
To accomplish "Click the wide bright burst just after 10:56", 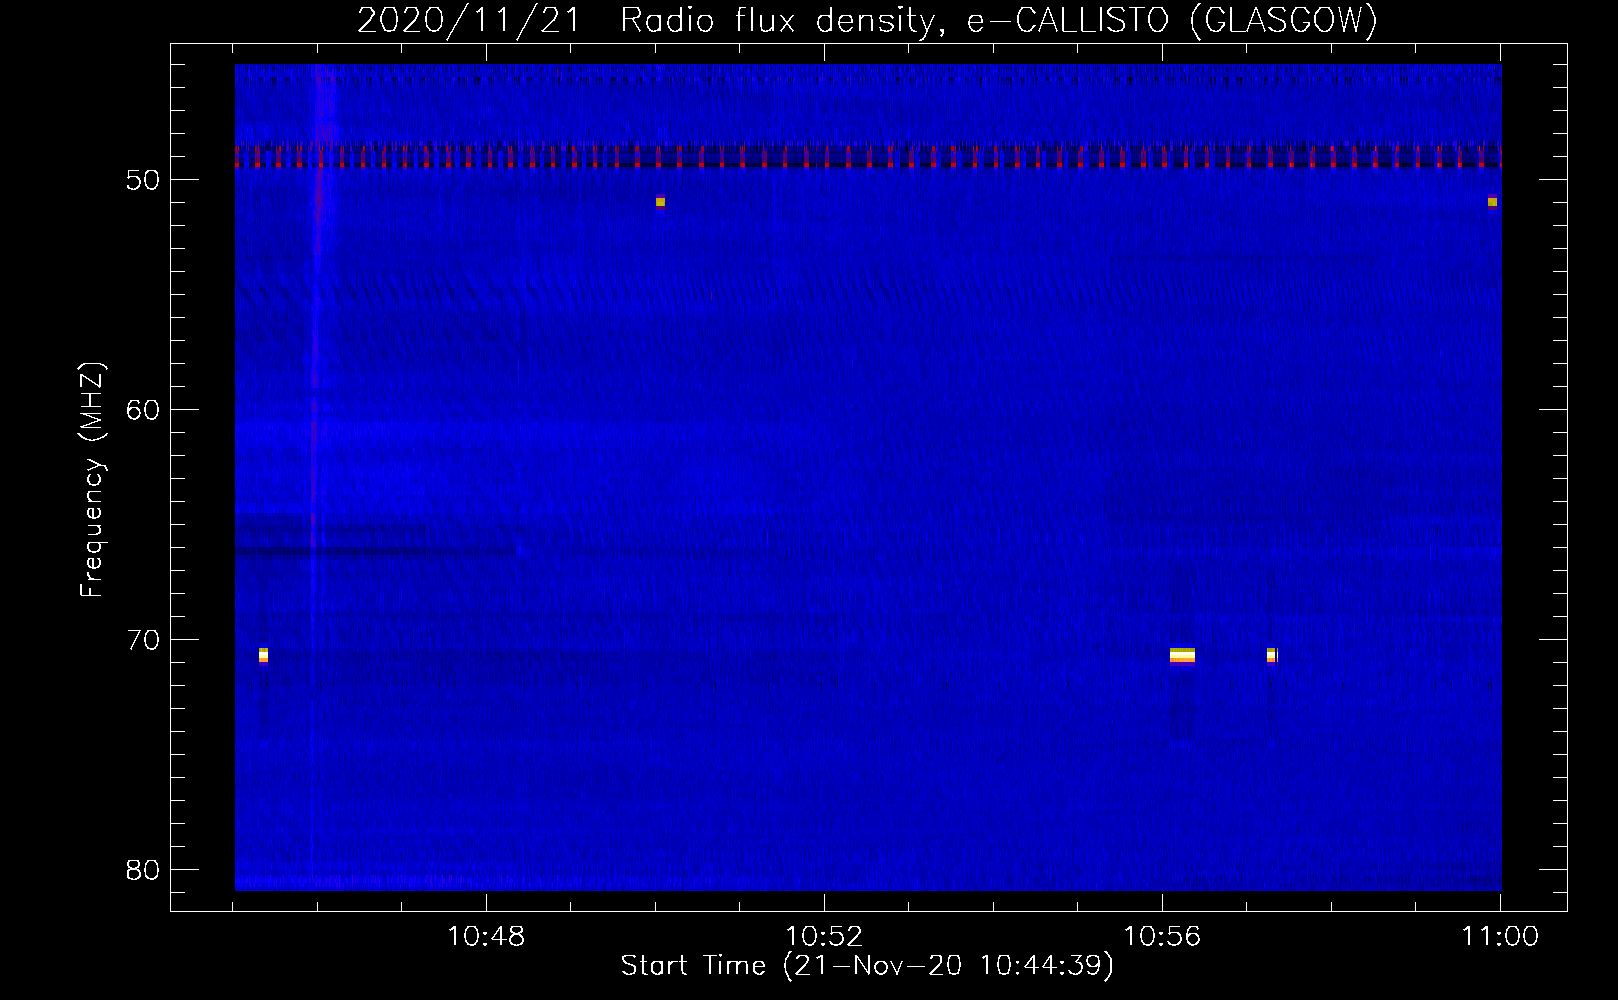I will pos(1182,655).
